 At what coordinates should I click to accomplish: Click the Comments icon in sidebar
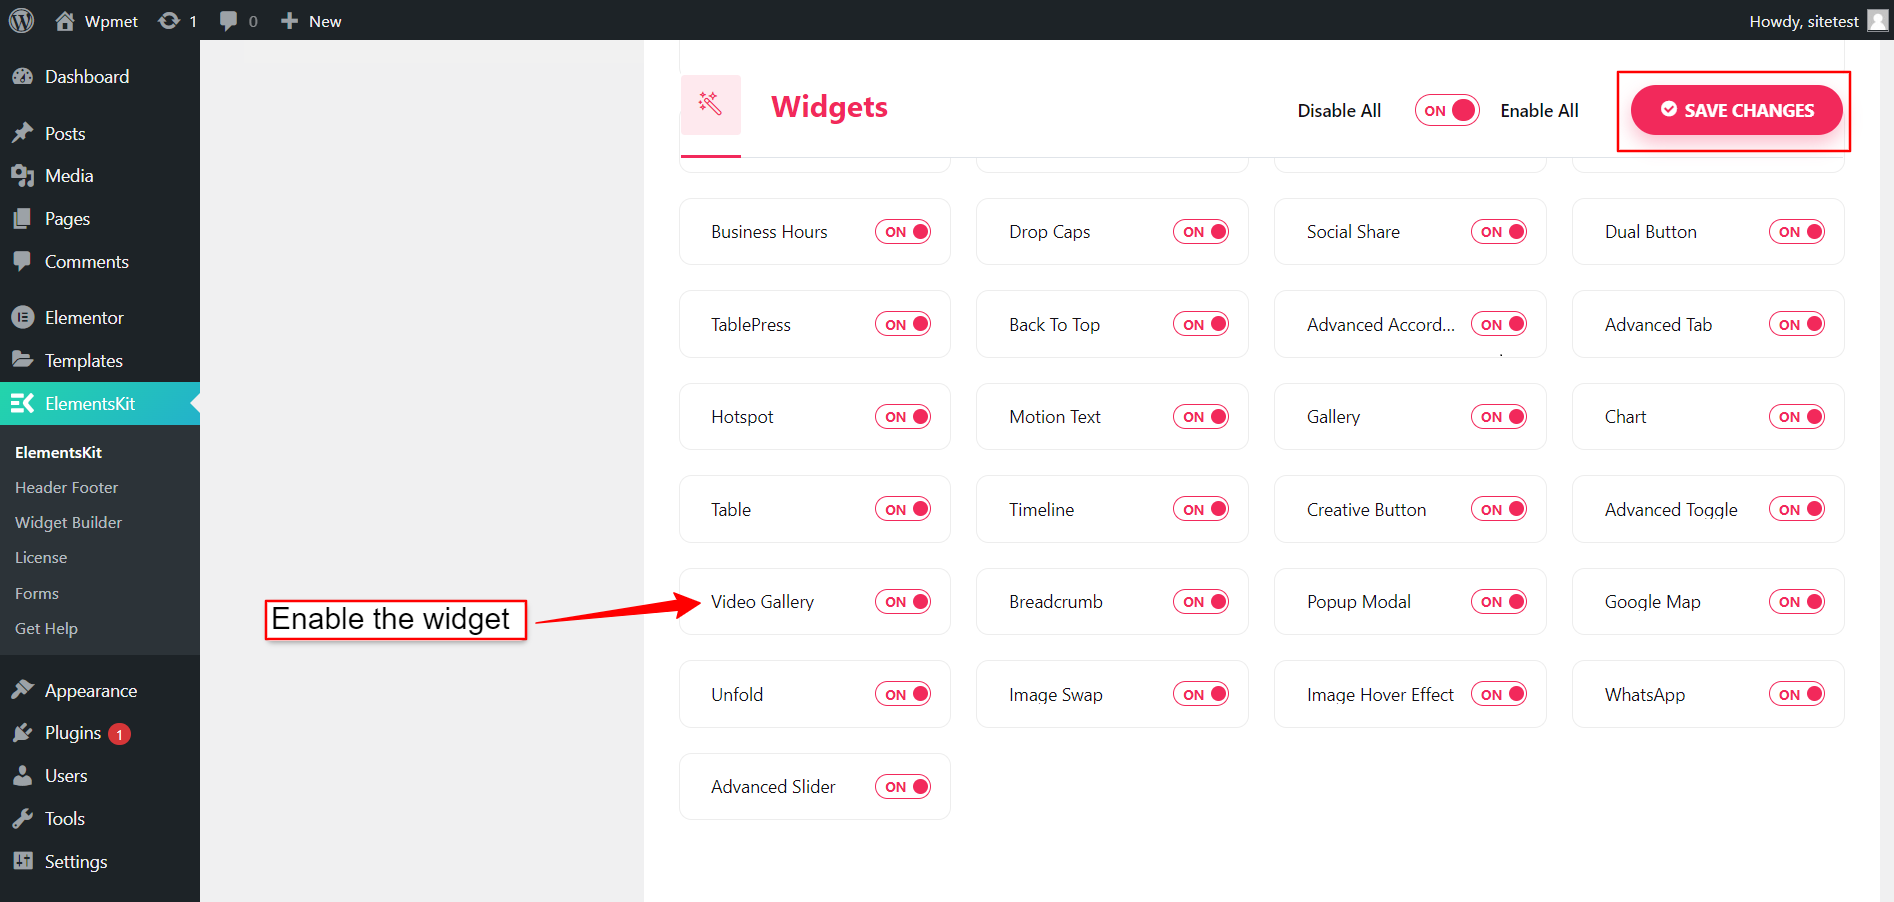coord(22,261)
